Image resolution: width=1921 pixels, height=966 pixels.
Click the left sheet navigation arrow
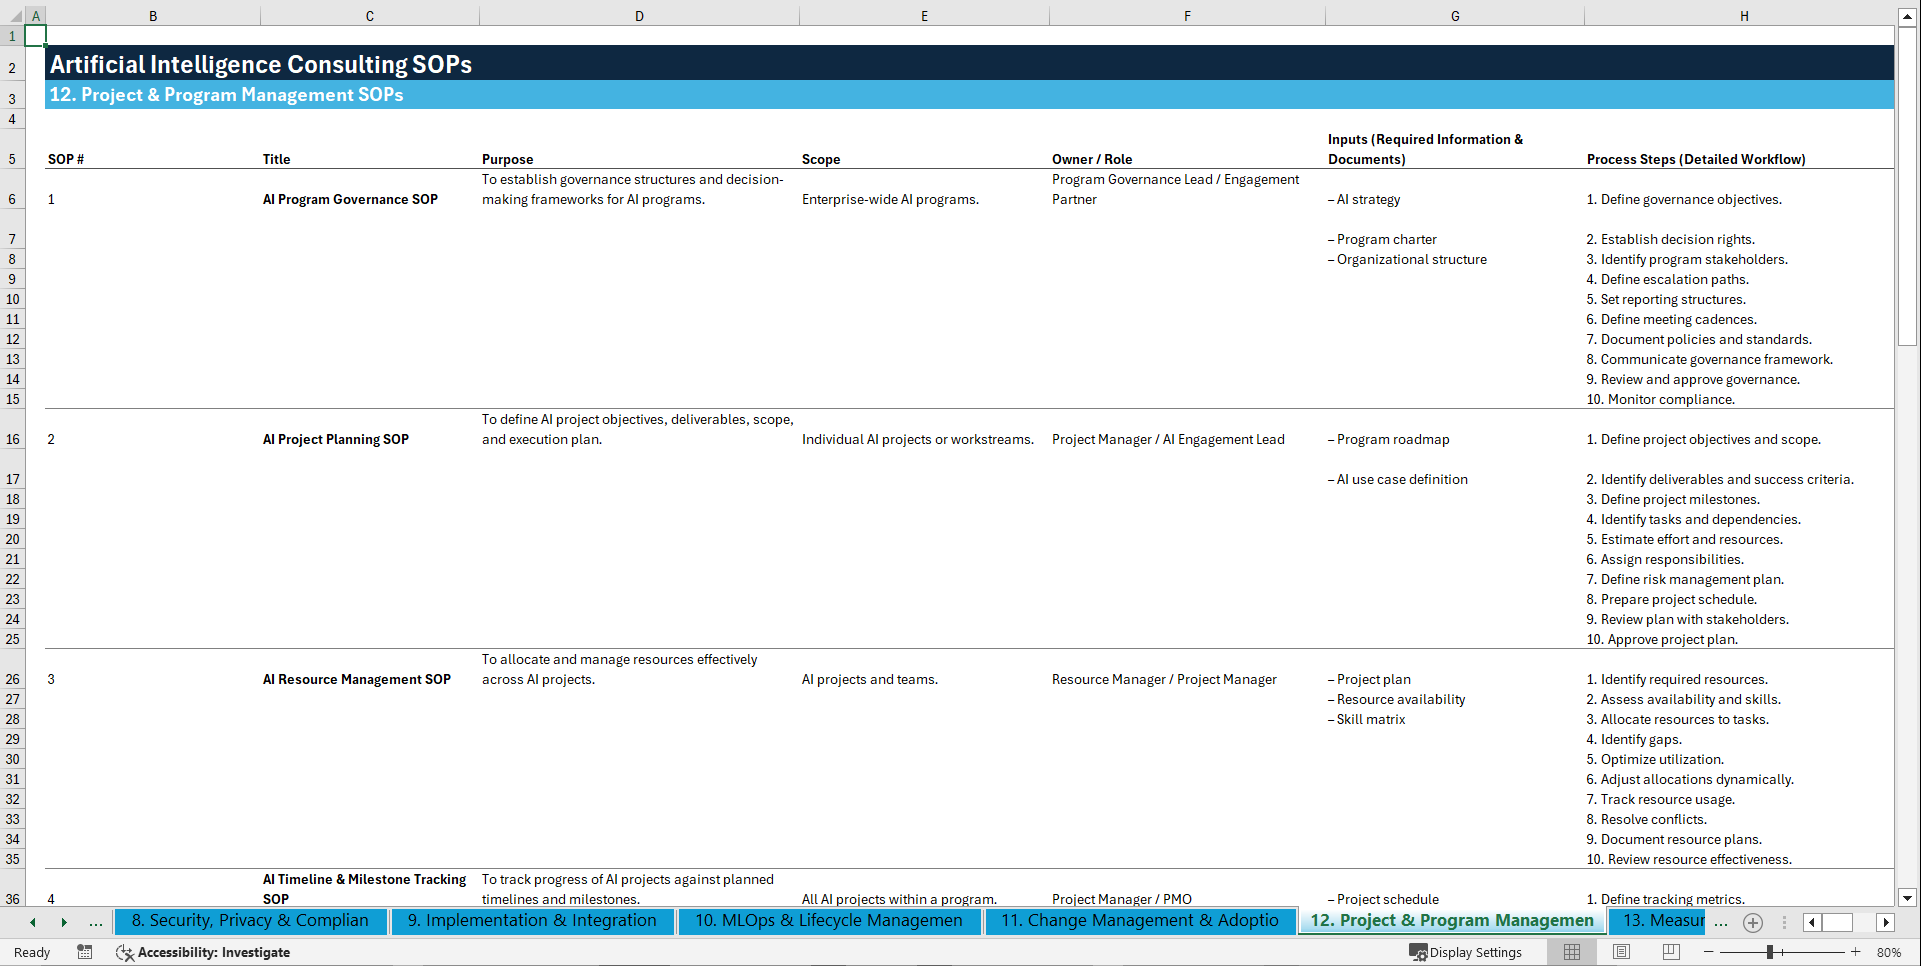click(32, 922)
